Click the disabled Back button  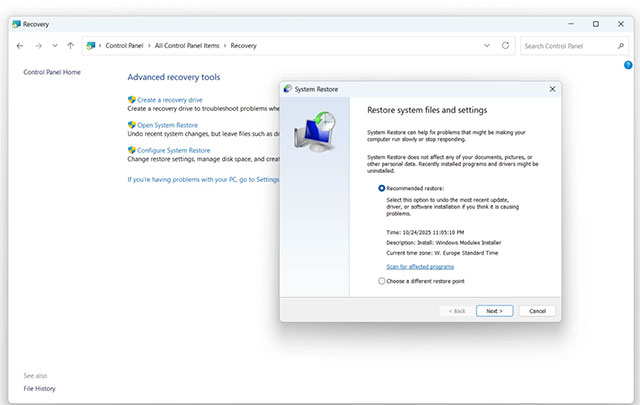pyautogui.click(x=457, y=311)
